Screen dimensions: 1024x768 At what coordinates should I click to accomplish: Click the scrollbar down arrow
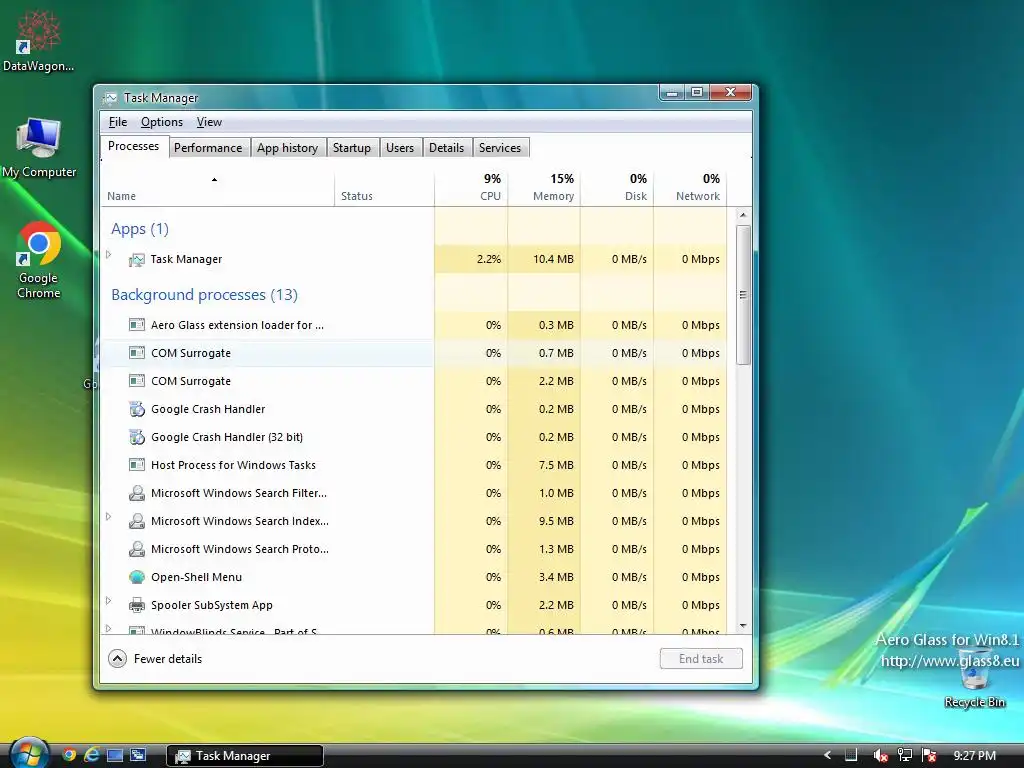tap(743, 626)
